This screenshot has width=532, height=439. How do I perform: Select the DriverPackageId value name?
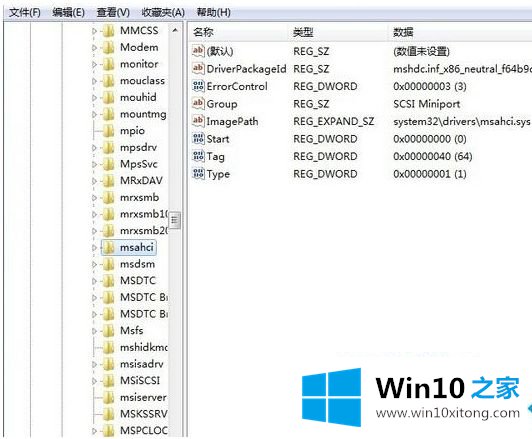coord(247,69)
